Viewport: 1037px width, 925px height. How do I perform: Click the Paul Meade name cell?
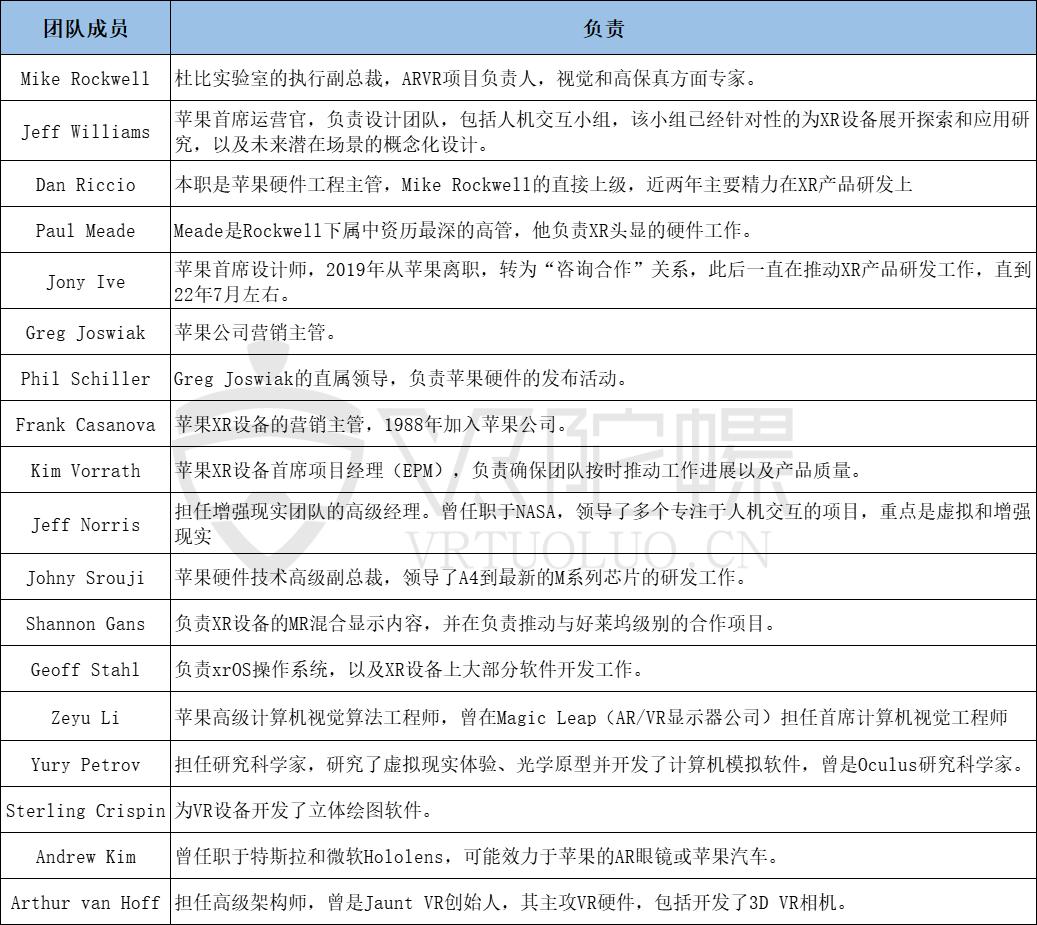84,231
